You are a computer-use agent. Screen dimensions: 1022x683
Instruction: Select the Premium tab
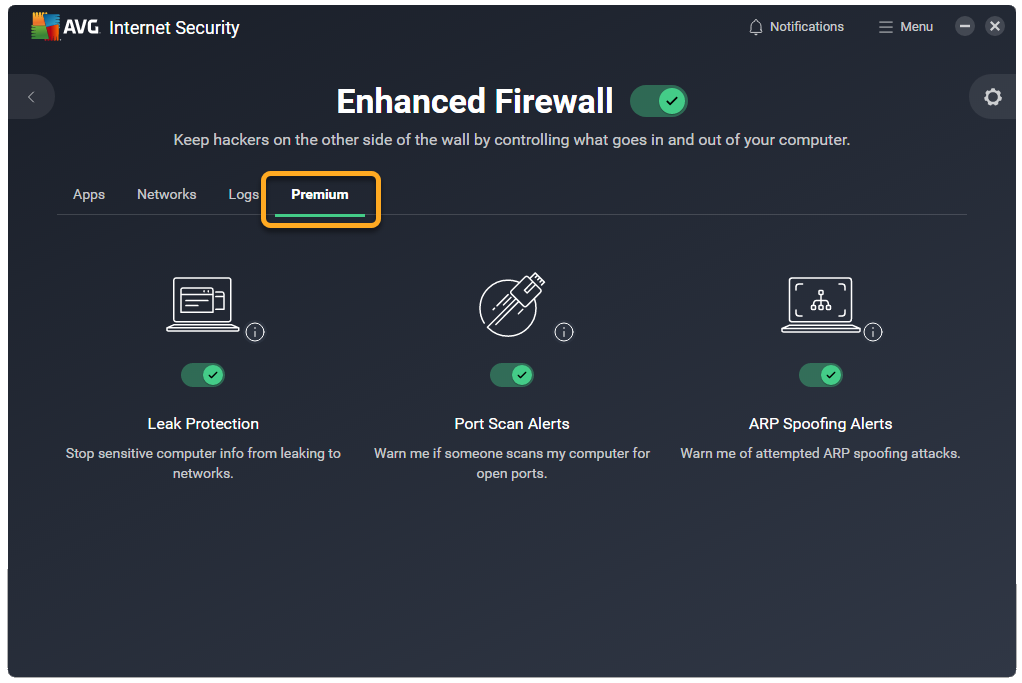(319, 194)
